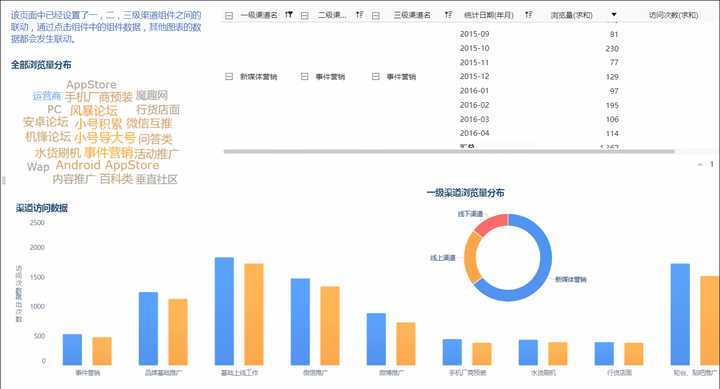This screenshot has width=720, height=389.
Task: Click 行货店面 in the word cloud
Action: [x=158, y=110]
